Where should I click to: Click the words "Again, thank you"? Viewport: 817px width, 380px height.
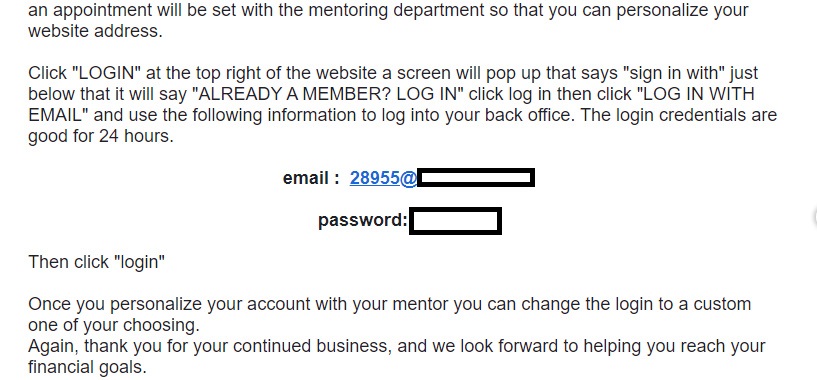tap(91, 347)
